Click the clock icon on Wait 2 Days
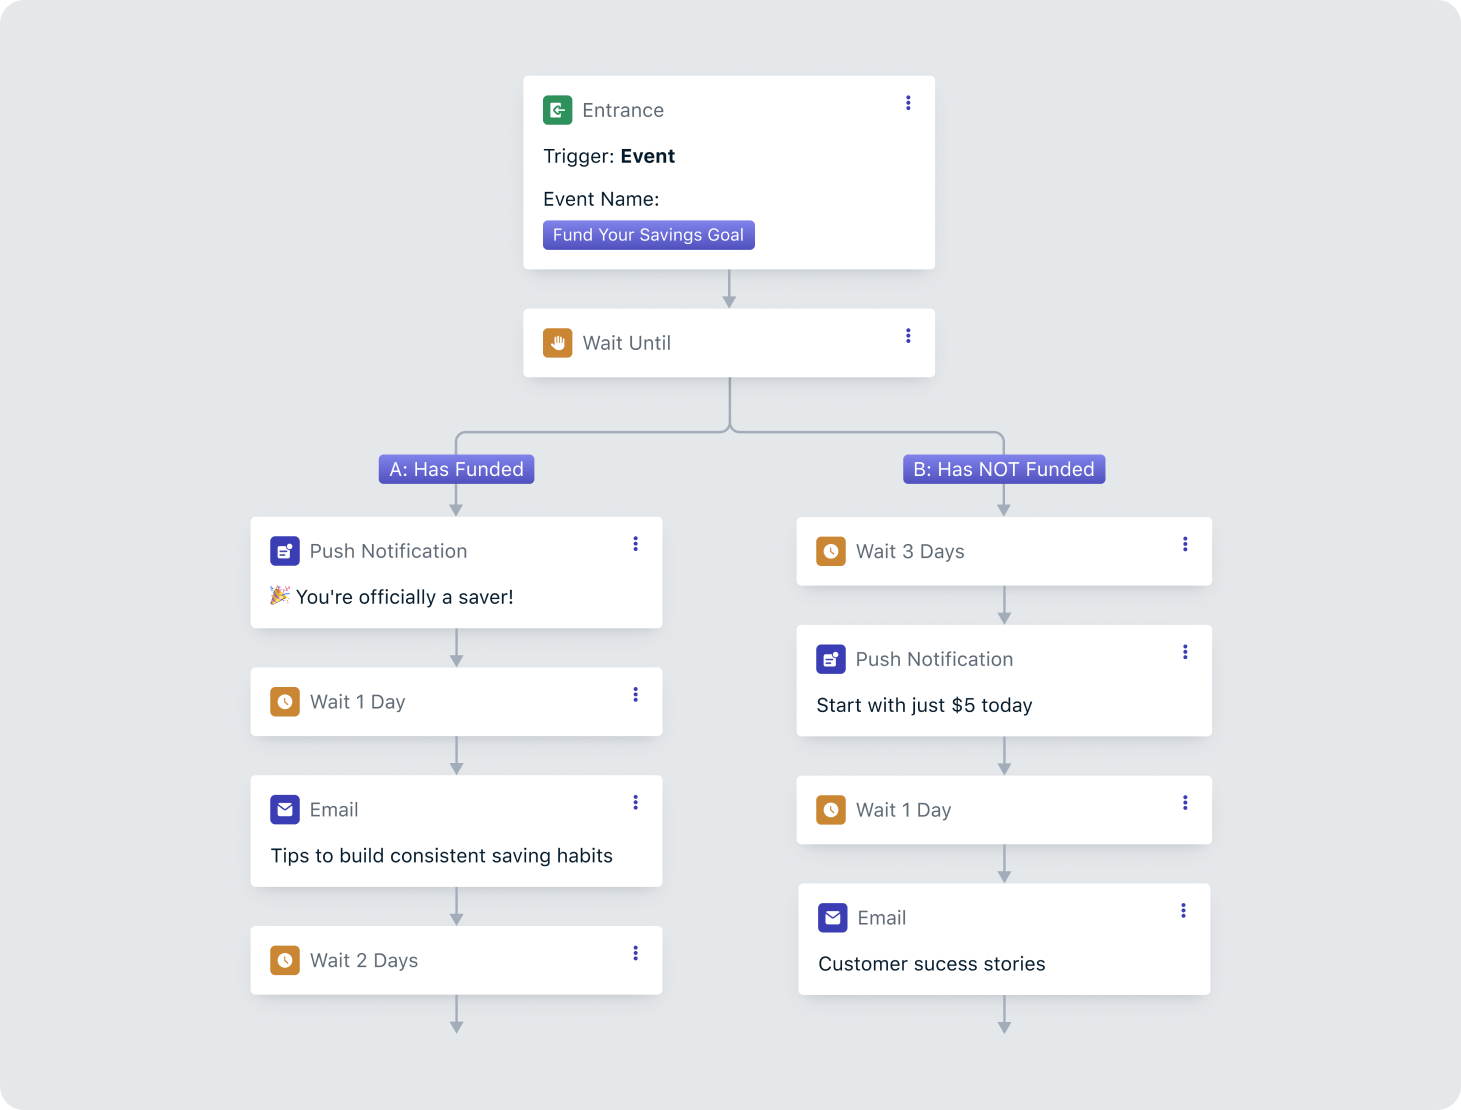Screen dimensions: 1461x1110 click(x=285, y=960)
